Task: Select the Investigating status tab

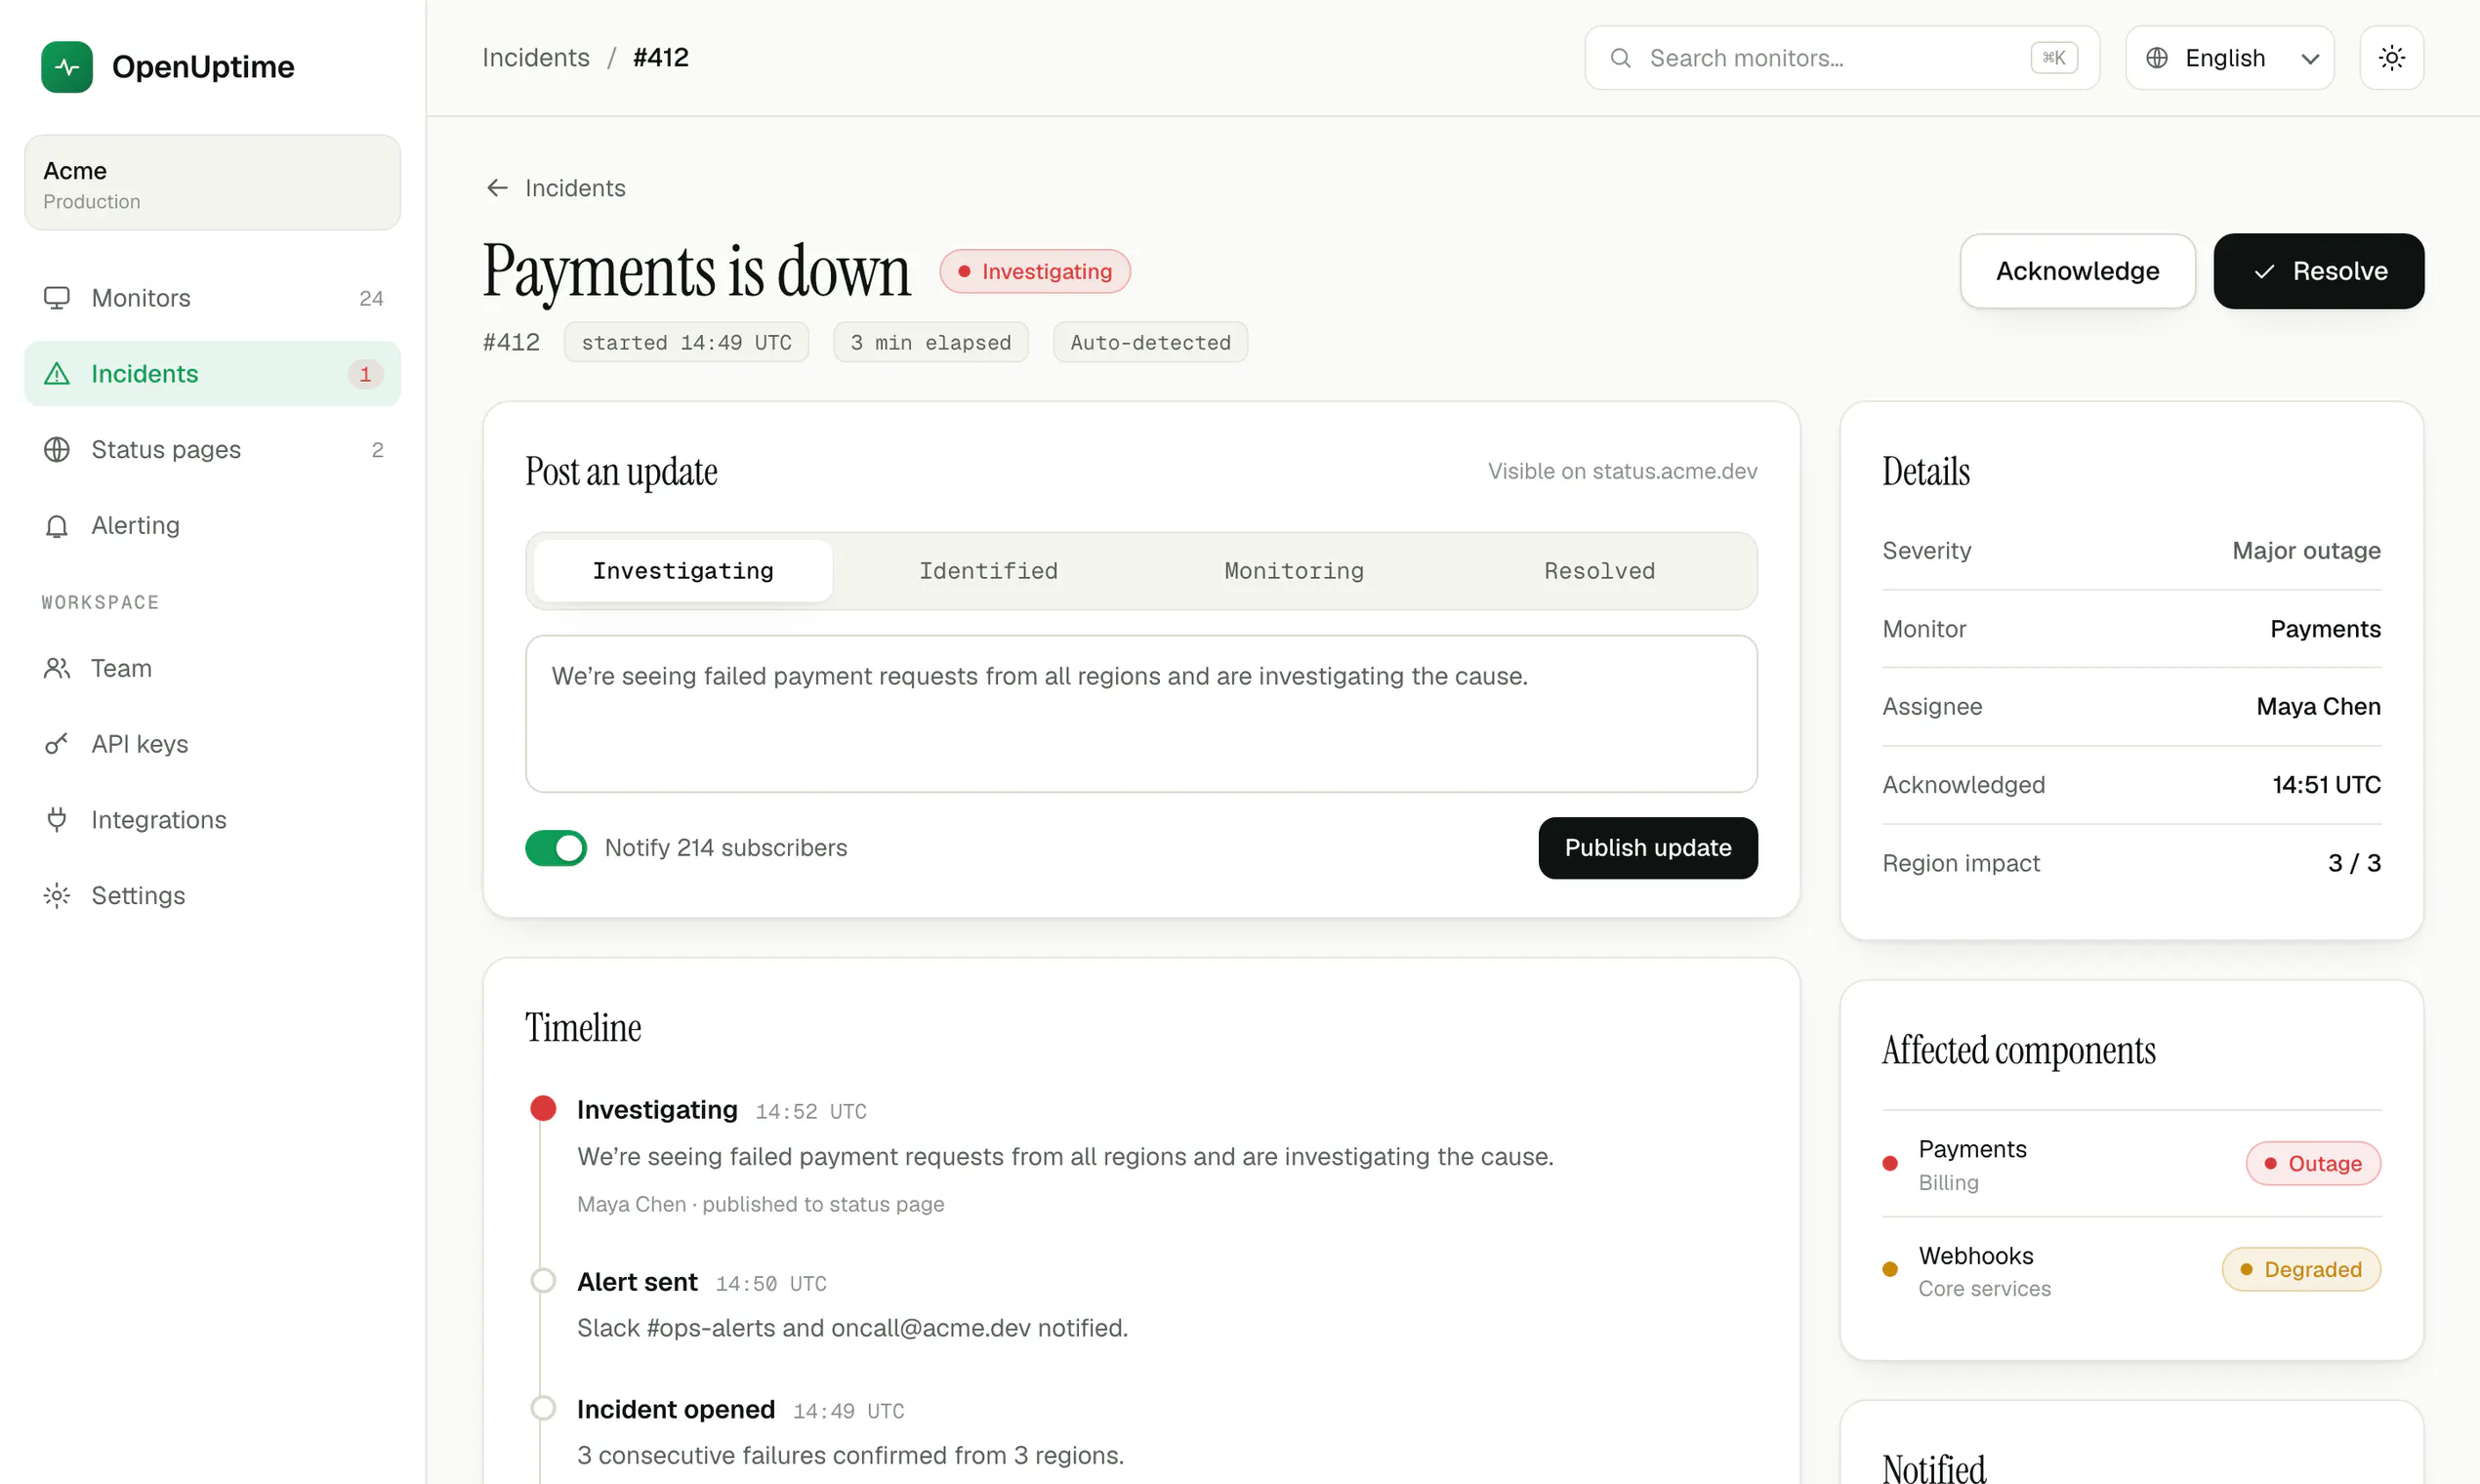Action: coord(683,571)
